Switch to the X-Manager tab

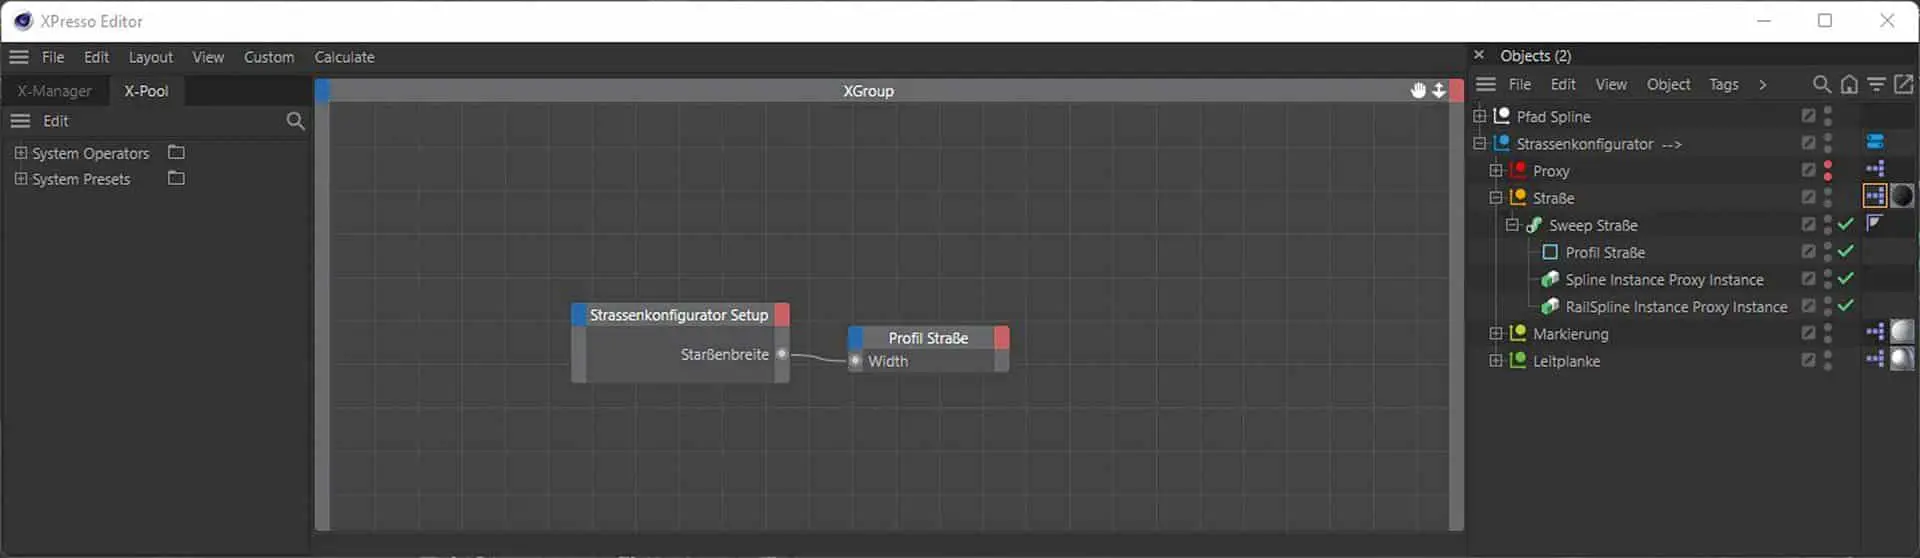(54, 91)
